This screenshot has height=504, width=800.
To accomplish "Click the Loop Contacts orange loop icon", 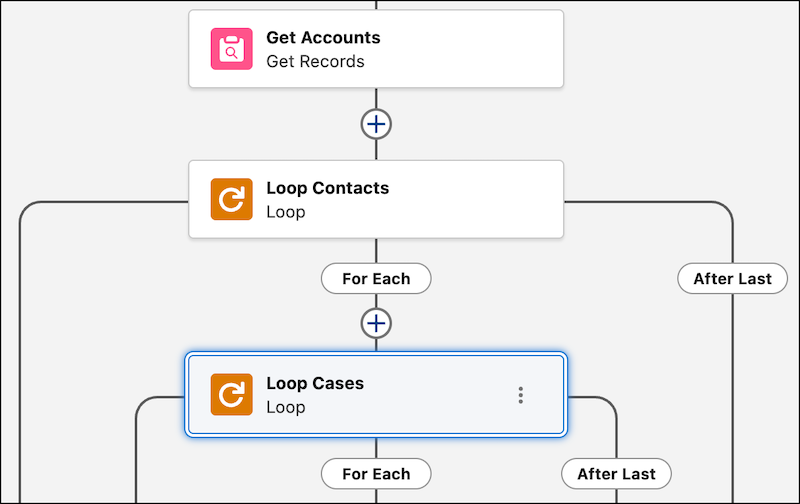I will [231, 199].
